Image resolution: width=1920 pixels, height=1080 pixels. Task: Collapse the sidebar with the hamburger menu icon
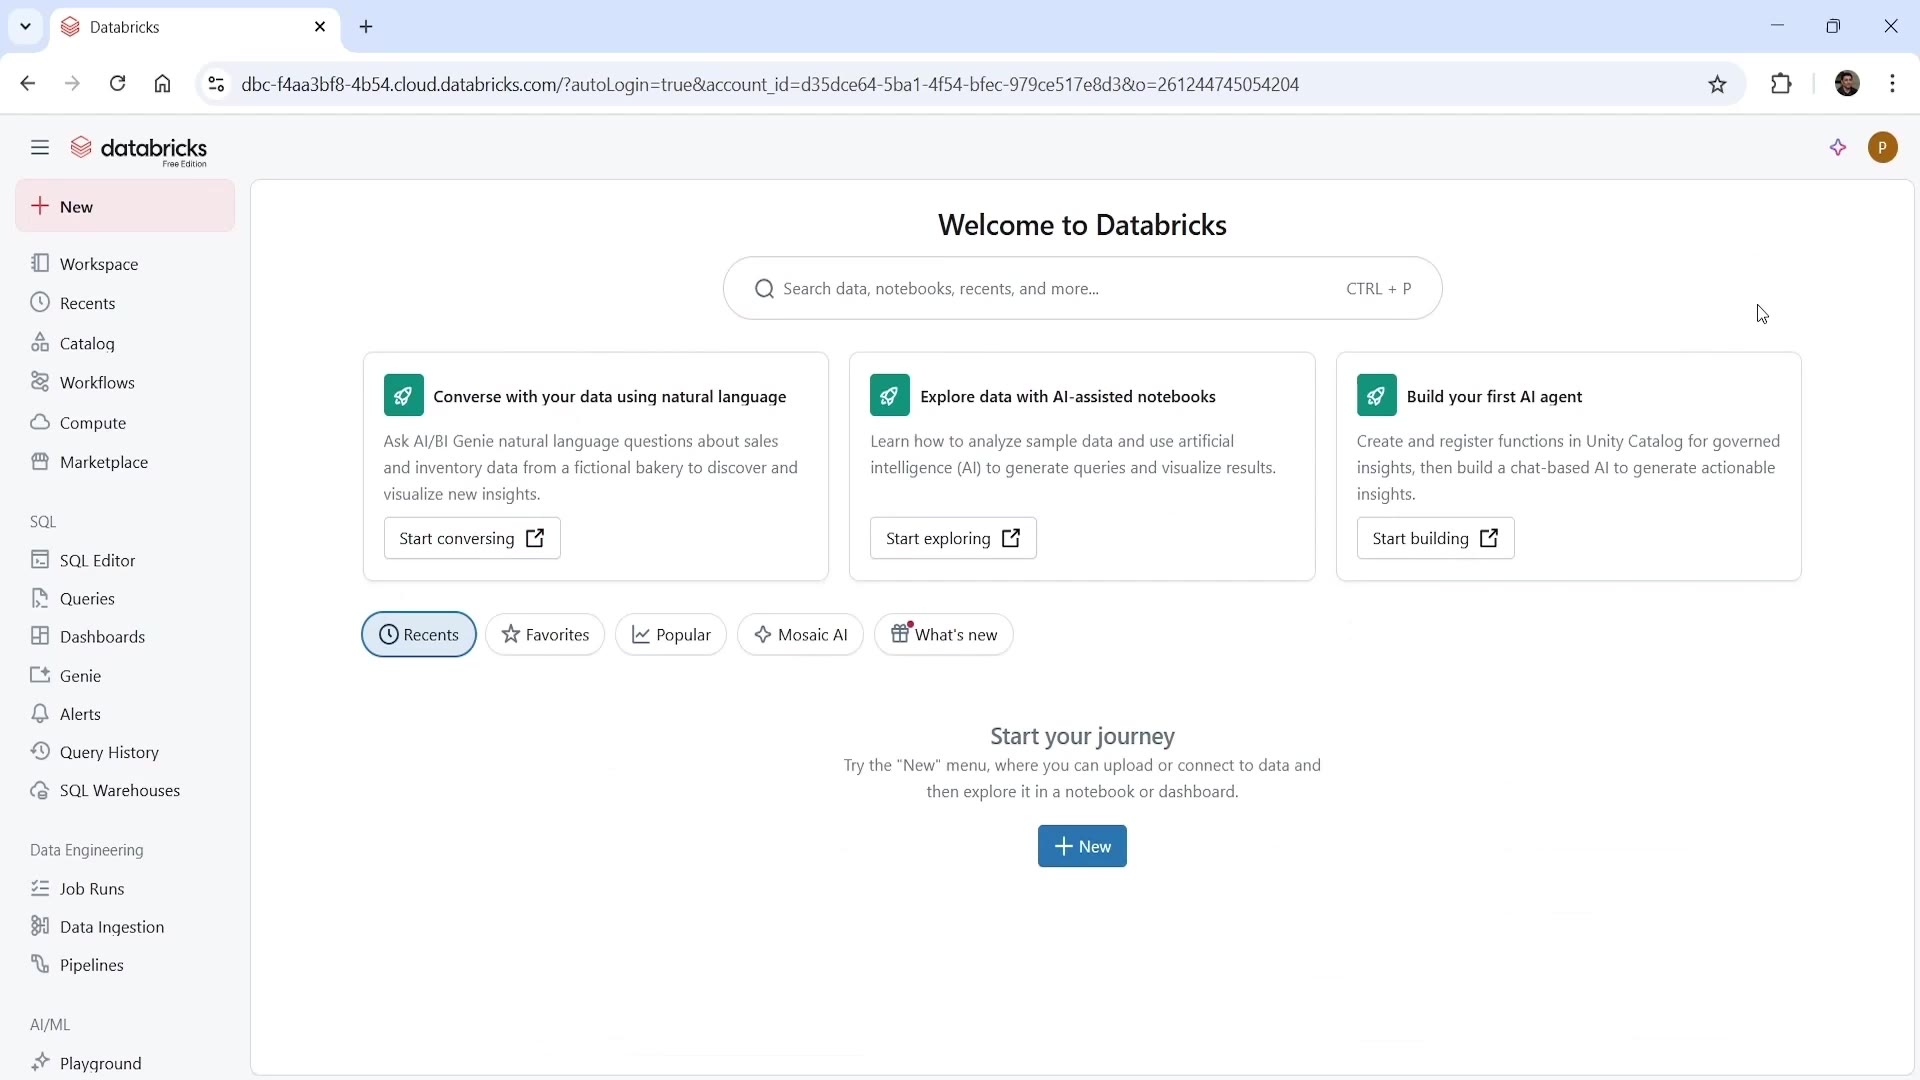pos(40,148)
